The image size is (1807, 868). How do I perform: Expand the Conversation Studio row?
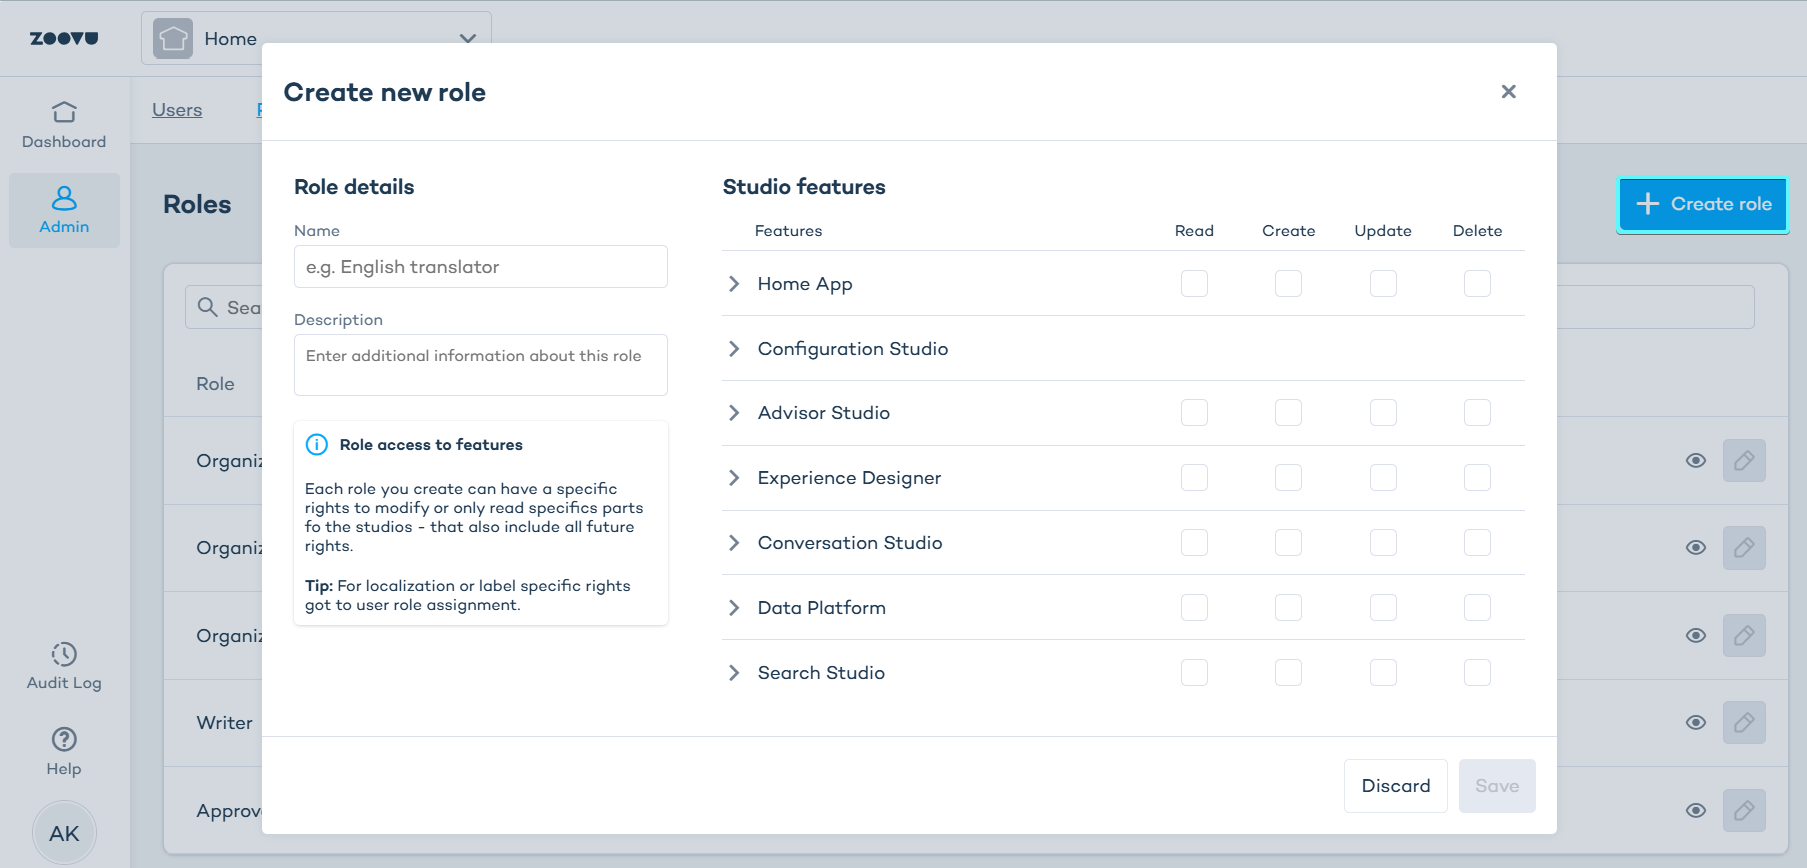(x=734, y=543)
